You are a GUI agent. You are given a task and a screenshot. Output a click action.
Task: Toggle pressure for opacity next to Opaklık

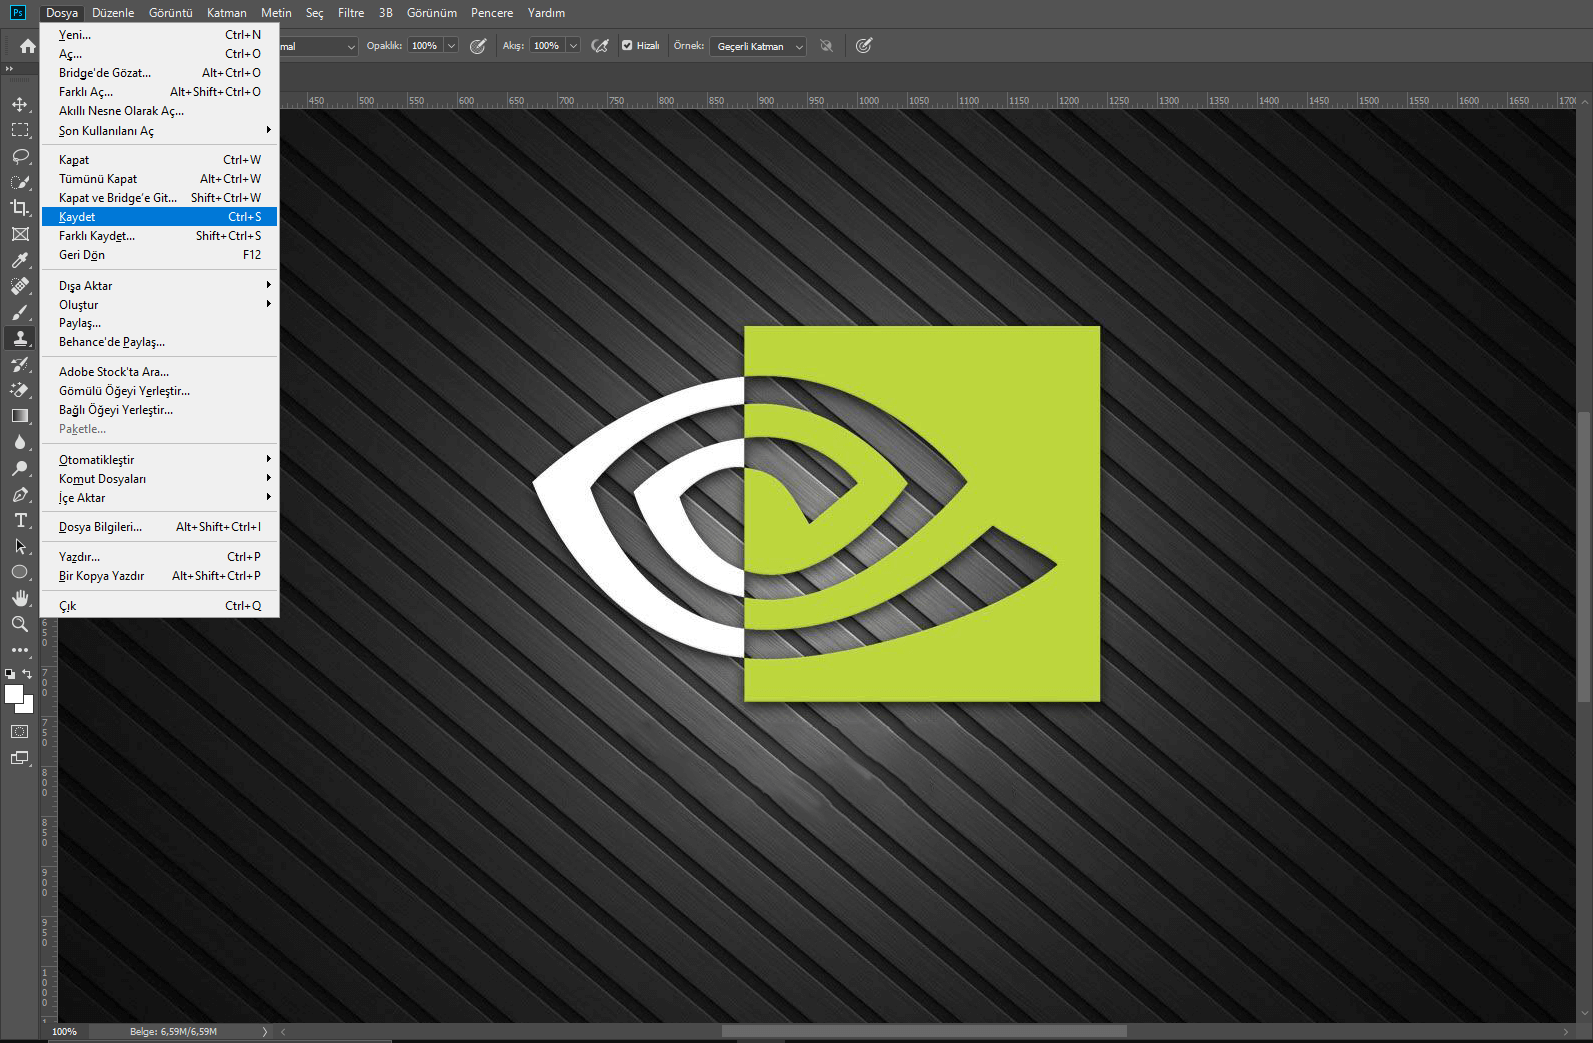pyautogui.click(x=478, y=46)
